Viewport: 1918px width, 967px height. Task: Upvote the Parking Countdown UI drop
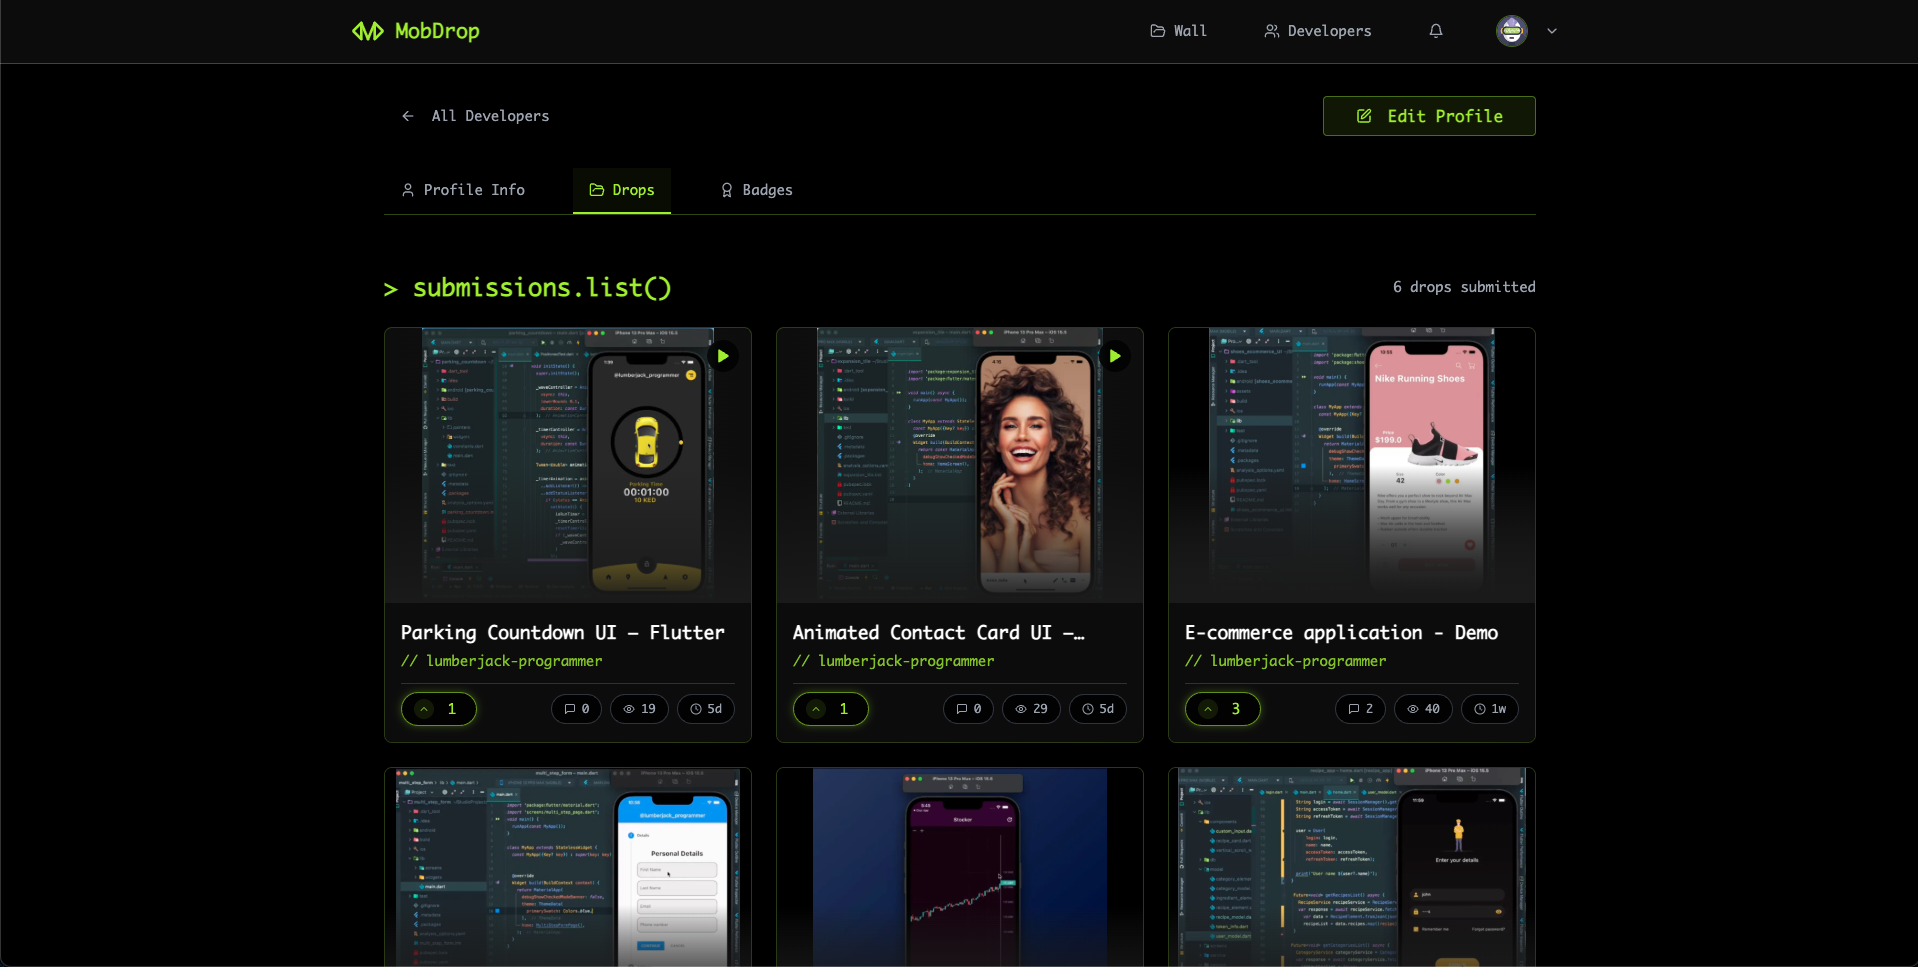439,709
